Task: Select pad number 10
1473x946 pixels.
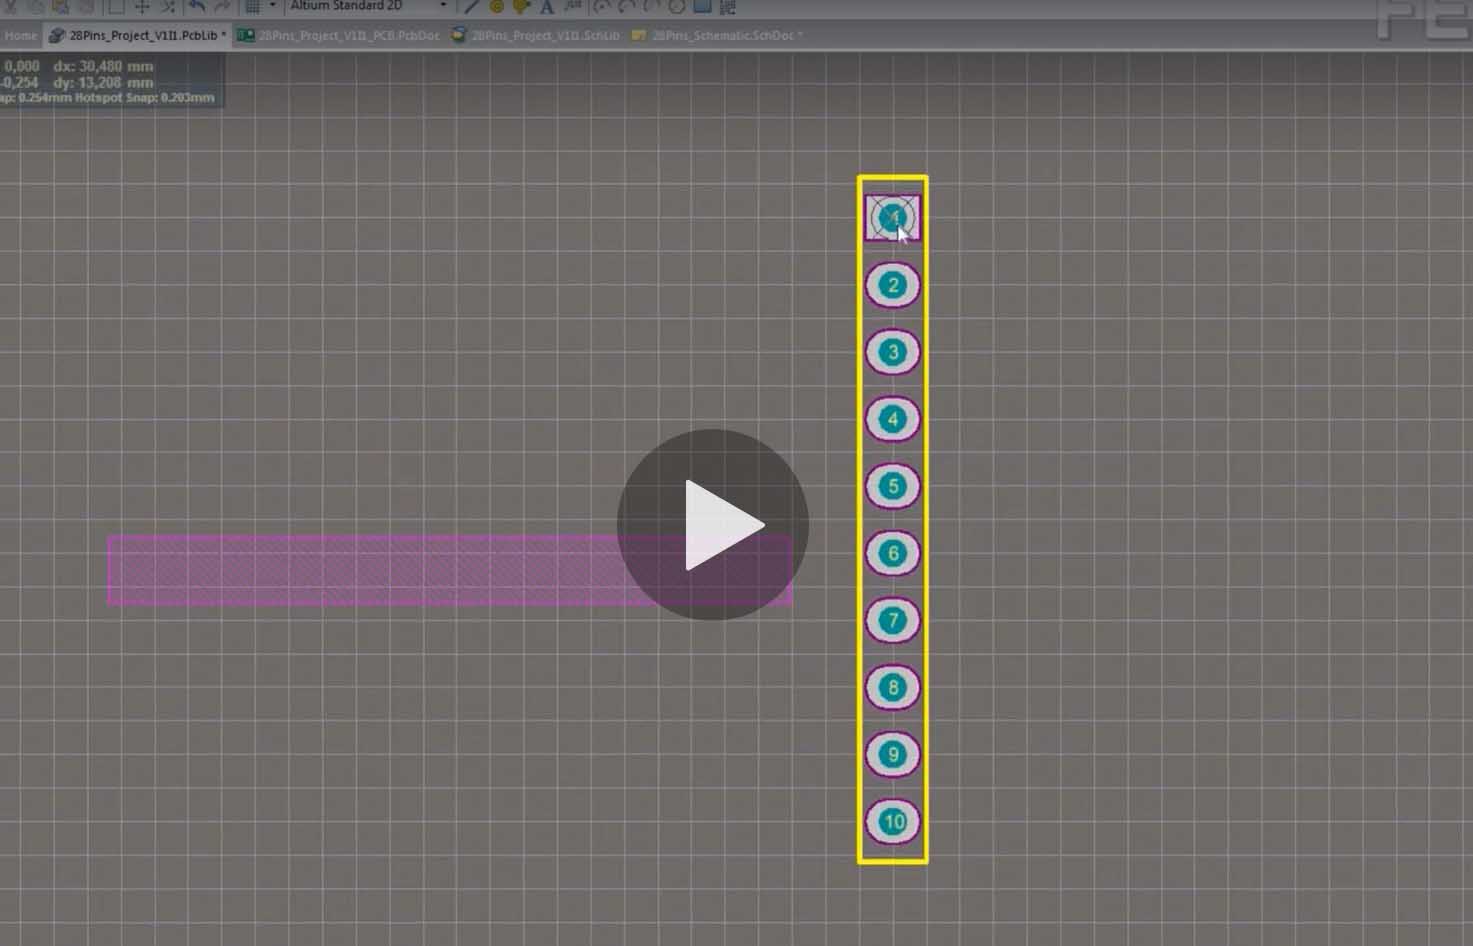Action: pos(893,822)
